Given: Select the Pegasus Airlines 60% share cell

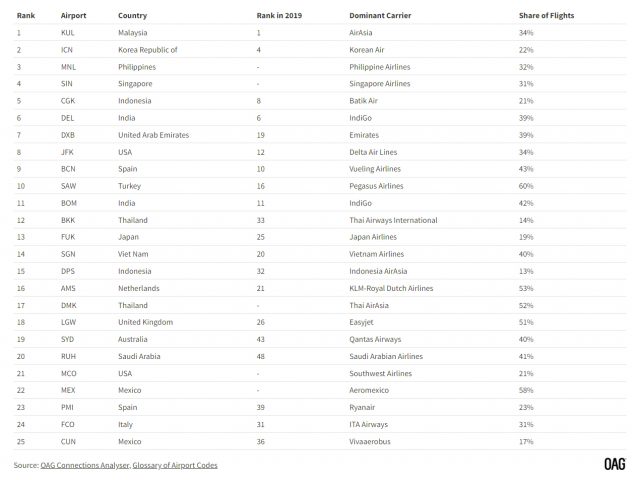Looking at the screenshot, I should [526, 186].
